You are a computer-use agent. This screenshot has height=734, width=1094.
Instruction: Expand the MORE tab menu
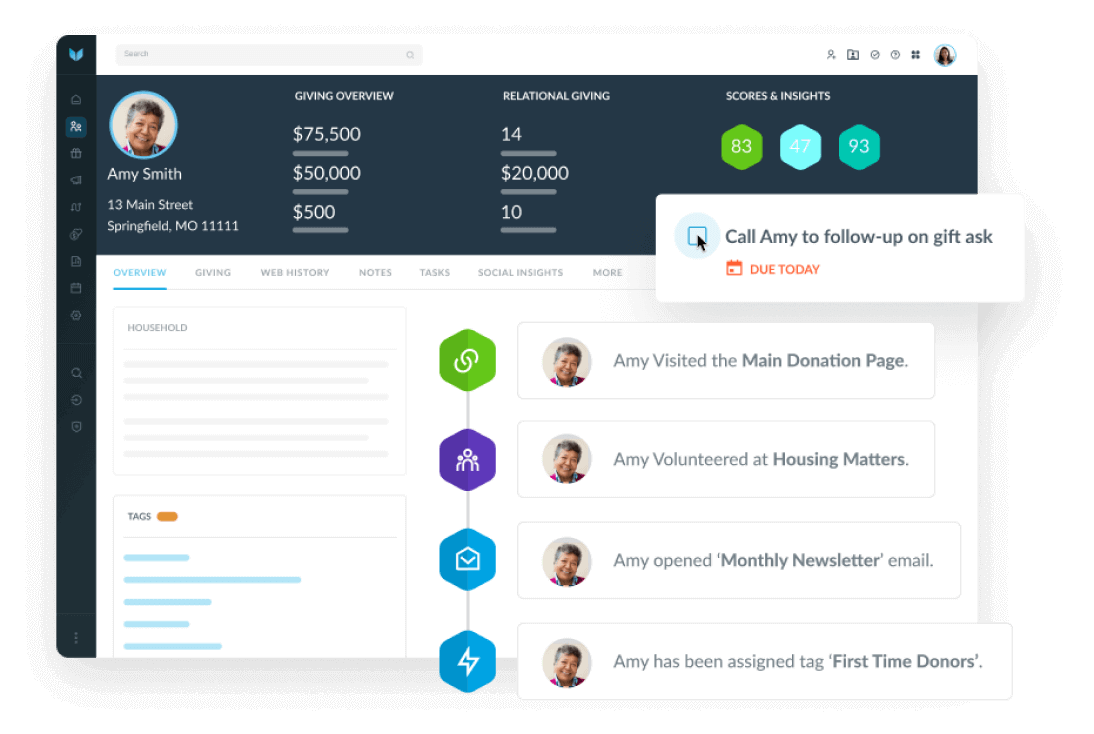tap(607, 273)
